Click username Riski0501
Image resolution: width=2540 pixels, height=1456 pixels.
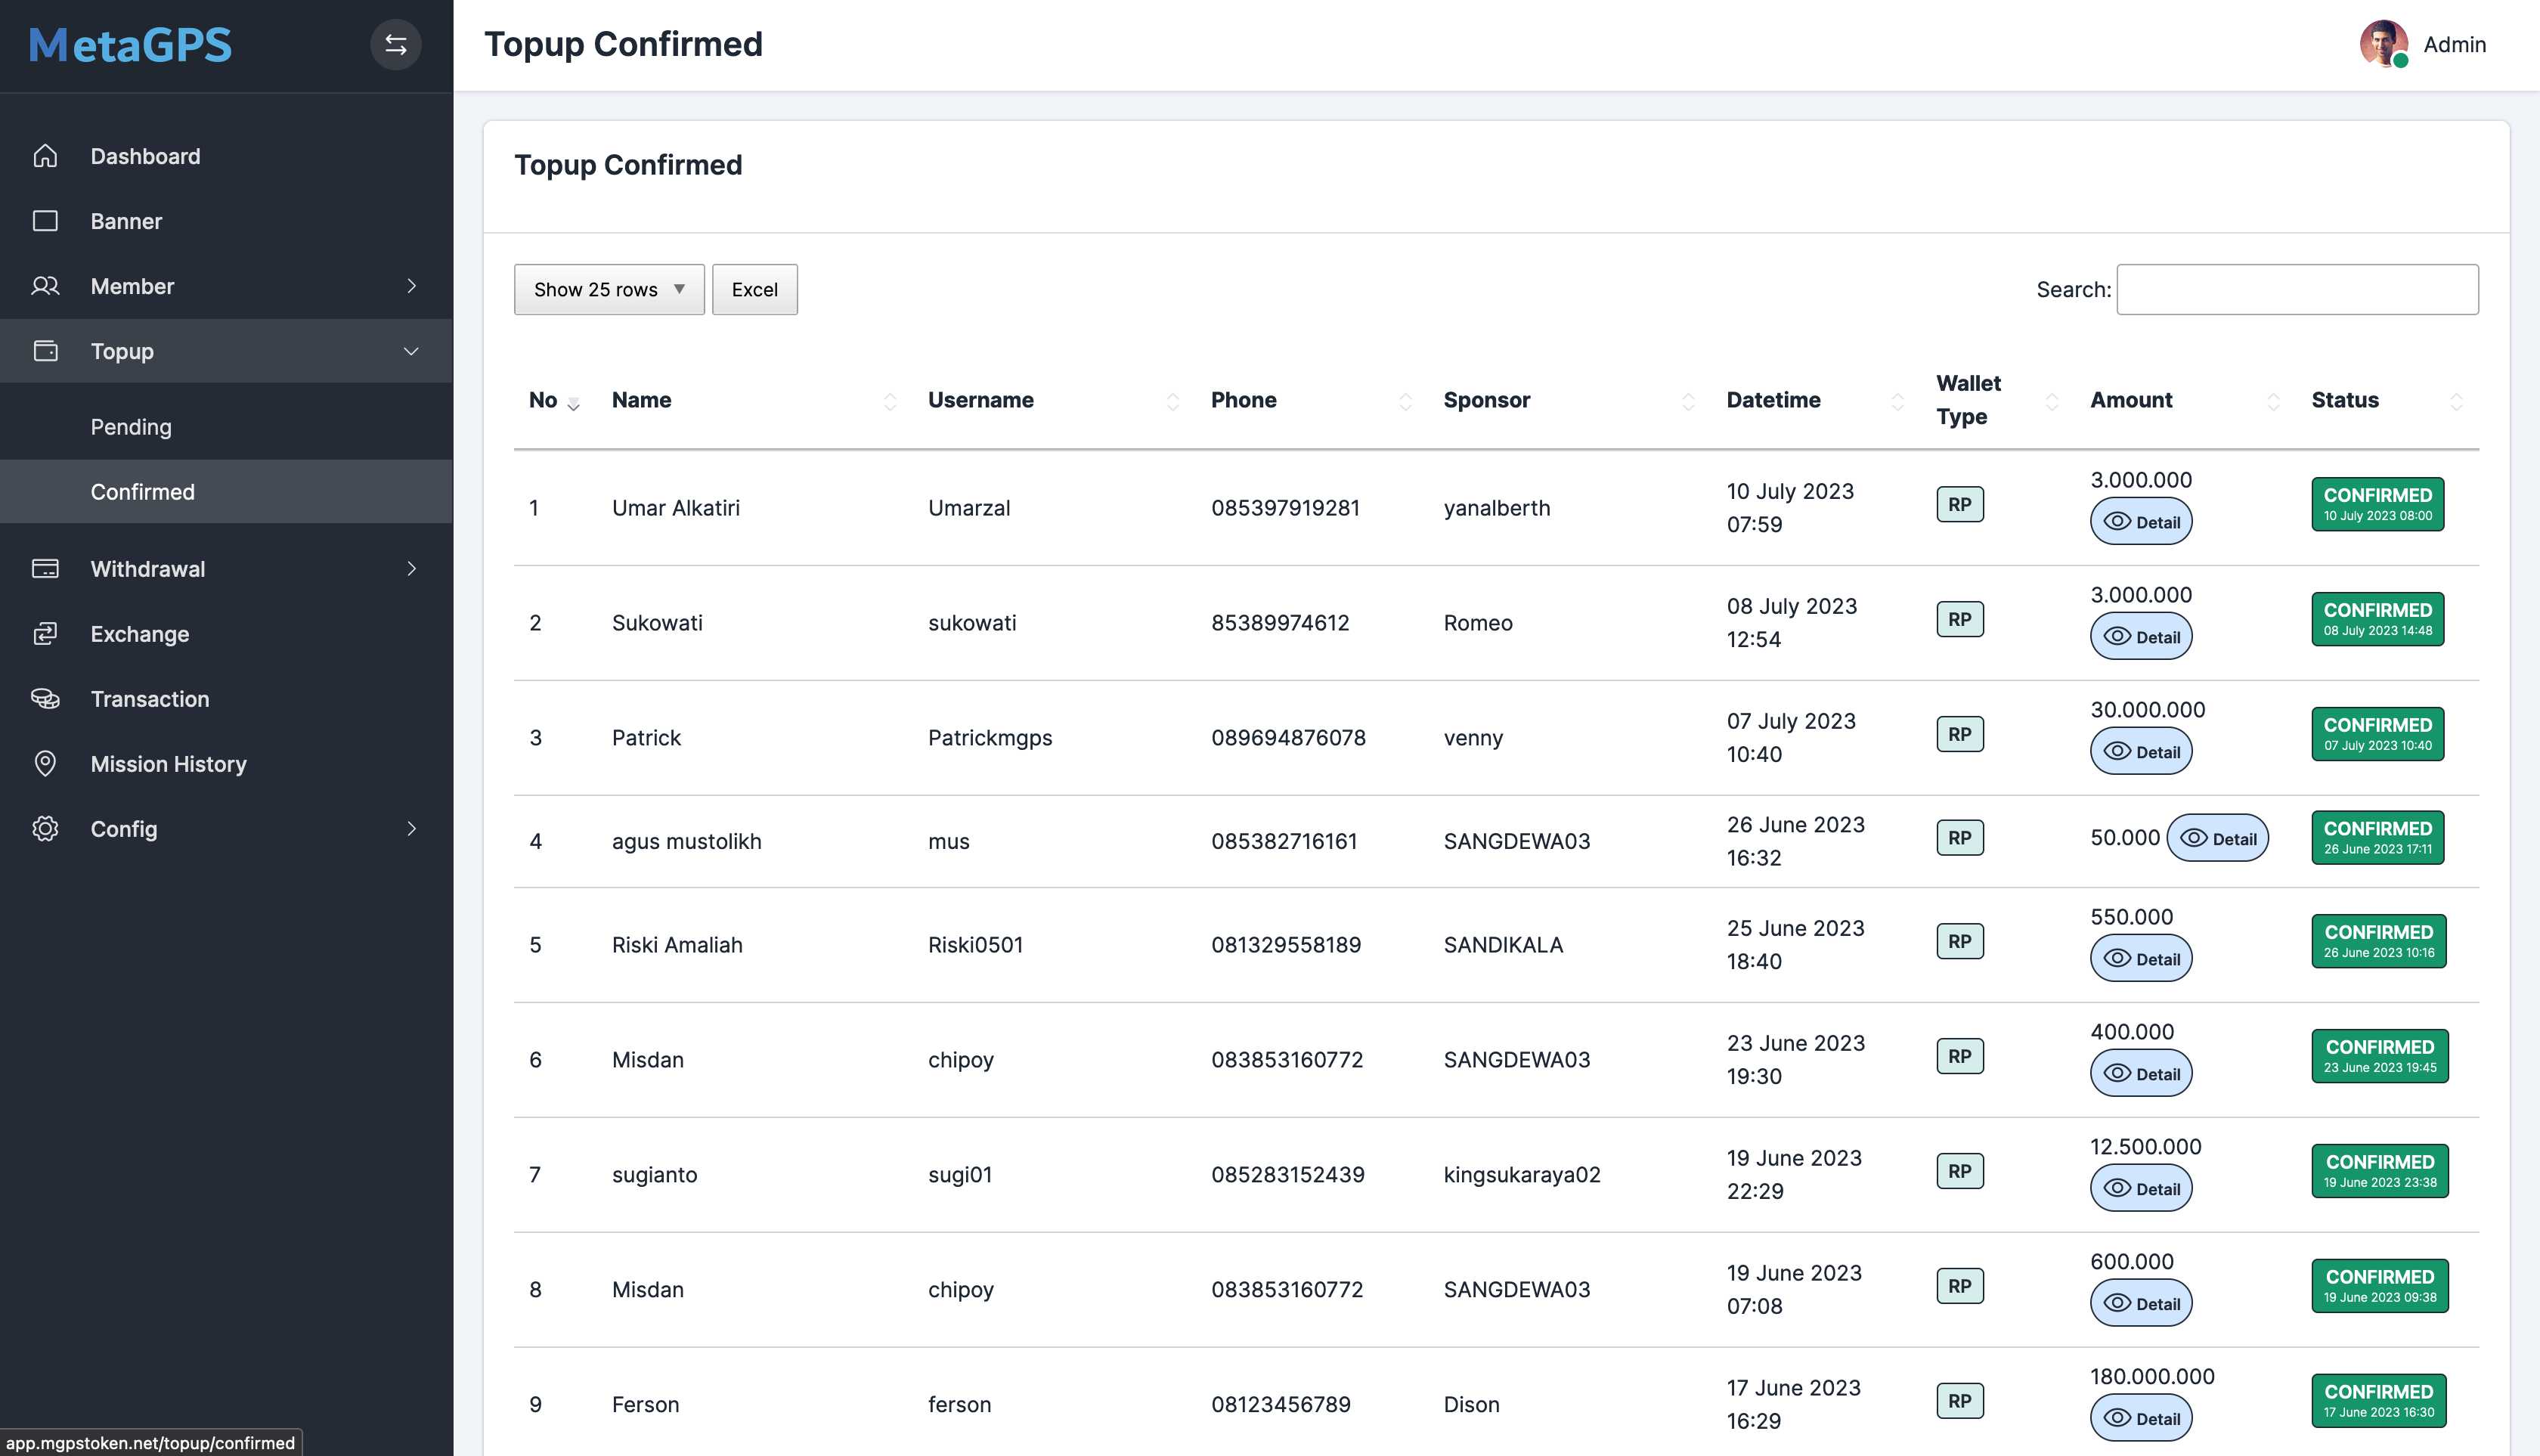point(976,945)
